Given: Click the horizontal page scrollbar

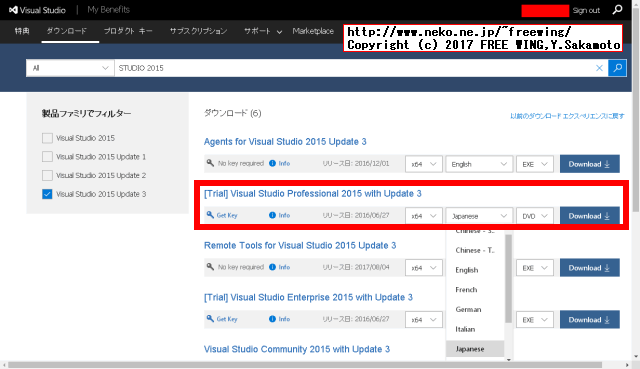Looking at the screenshot, I should tap(304, 365).
